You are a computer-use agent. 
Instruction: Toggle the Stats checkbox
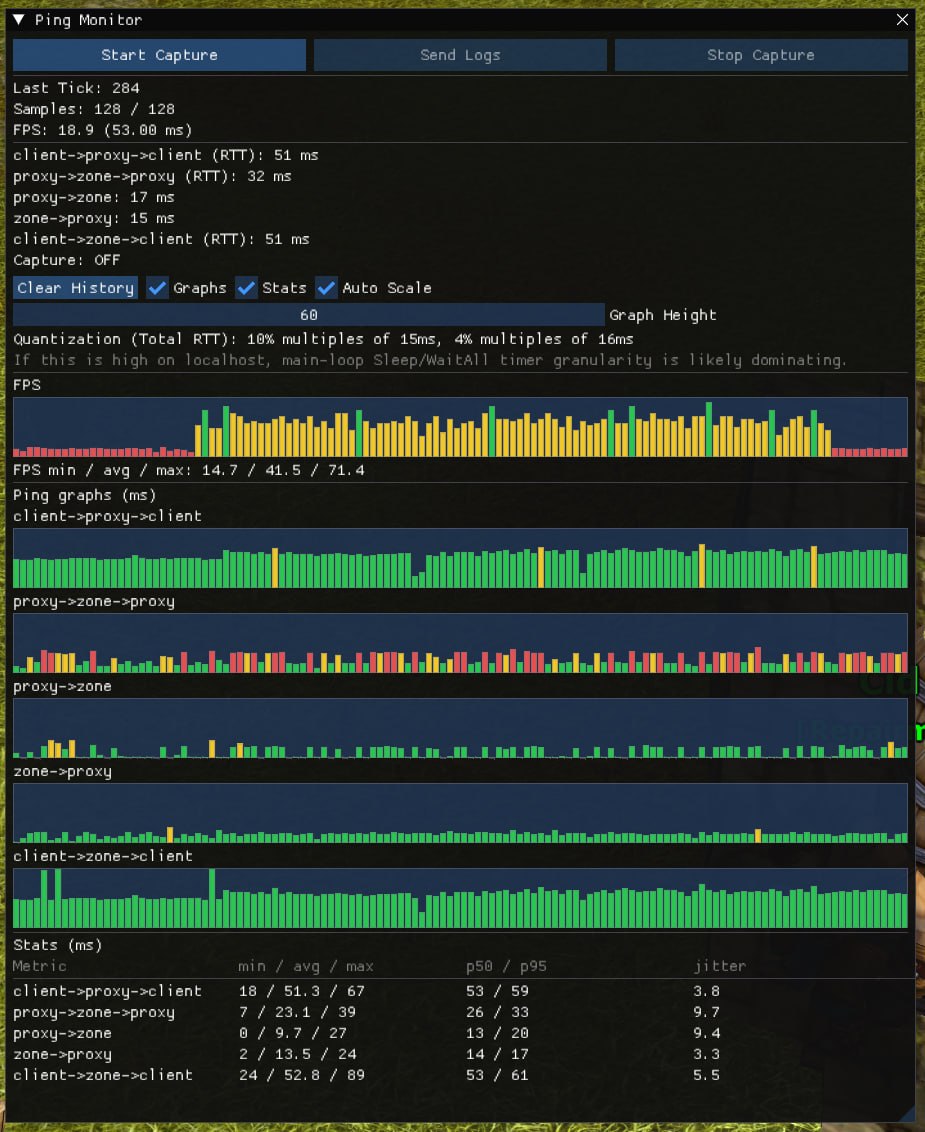click(246, 287)
